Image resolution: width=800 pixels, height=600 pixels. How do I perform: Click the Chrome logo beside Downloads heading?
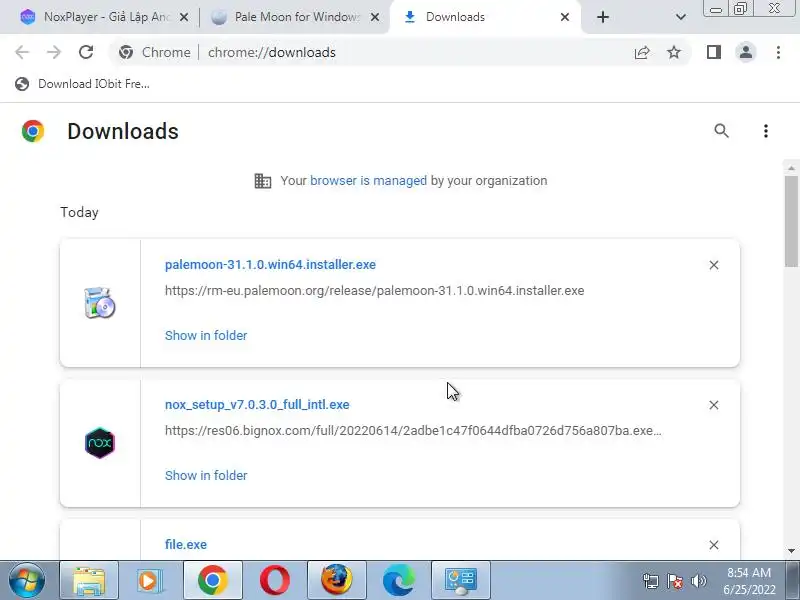33,131
